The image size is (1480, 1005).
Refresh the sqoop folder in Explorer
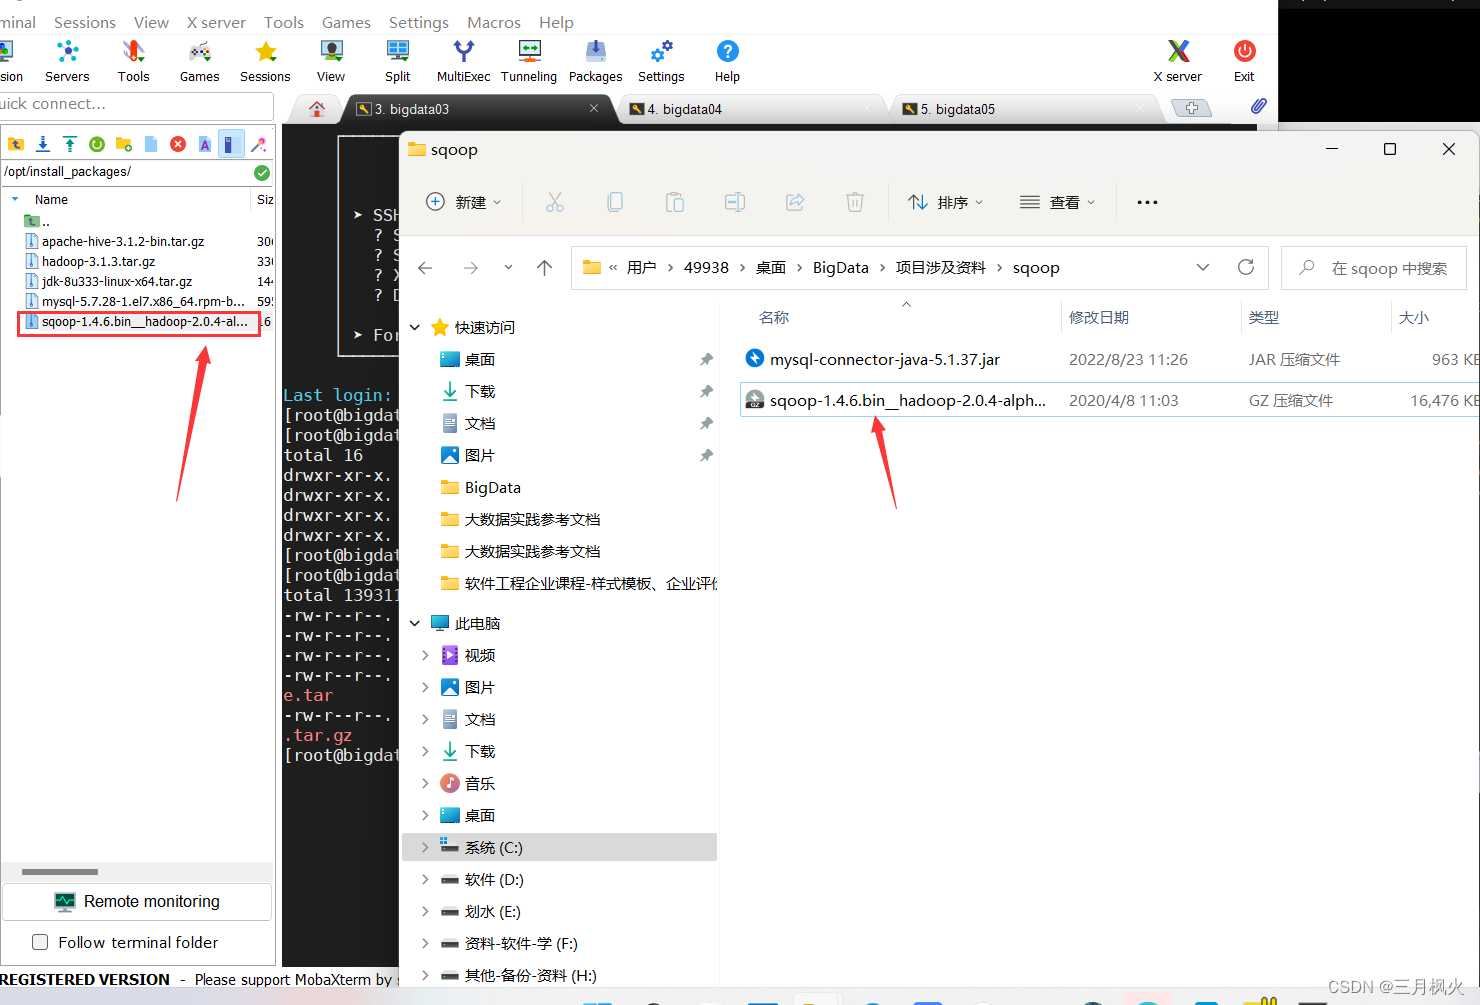point(1246,267)
